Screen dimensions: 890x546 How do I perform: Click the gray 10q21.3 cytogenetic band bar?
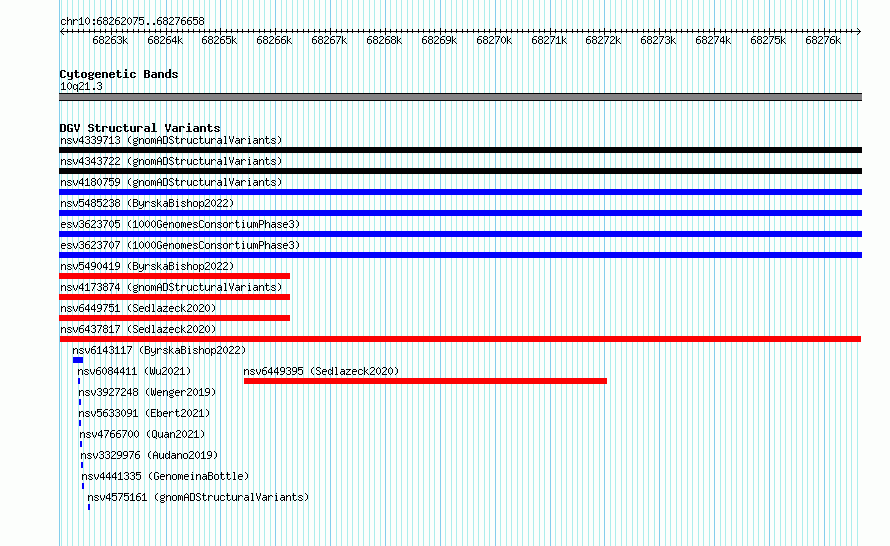coord(460,97)
